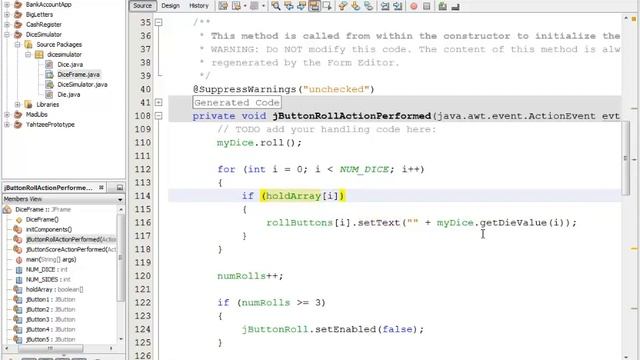This screenshot has width=640, height=360.
Task: Click the editor Back navigation icon
Action: [x=236, y=6]
